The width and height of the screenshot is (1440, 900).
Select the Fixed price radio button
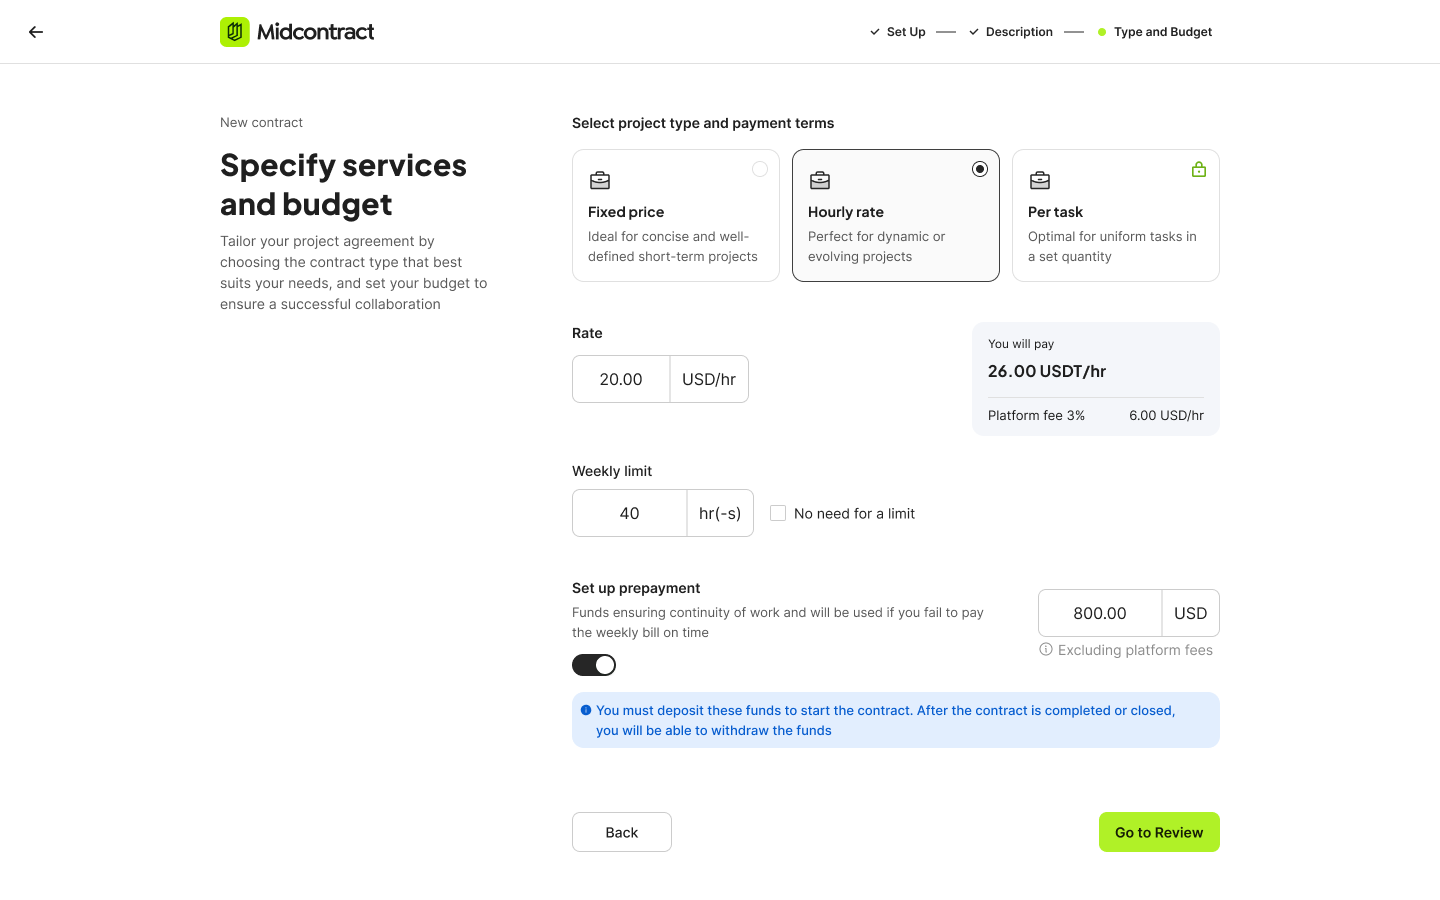click(760, 169)
